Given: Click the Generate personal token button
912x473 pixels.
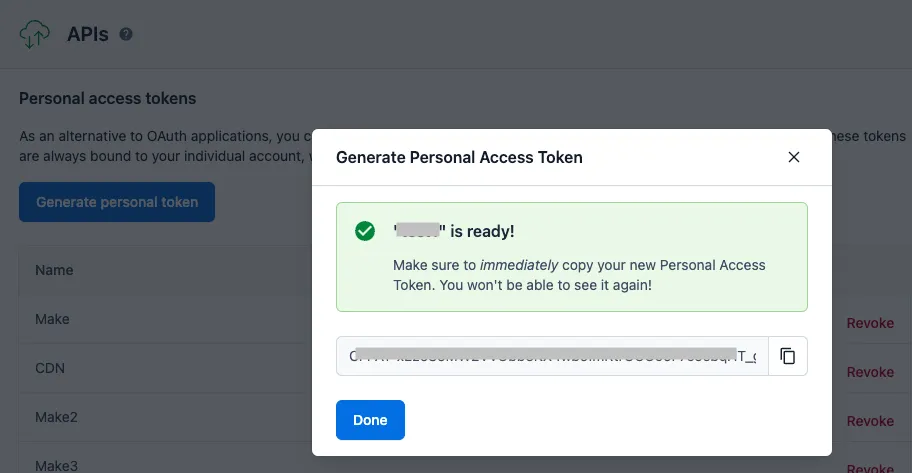Looking at the screenshot, I should click(x=117, y=202).
